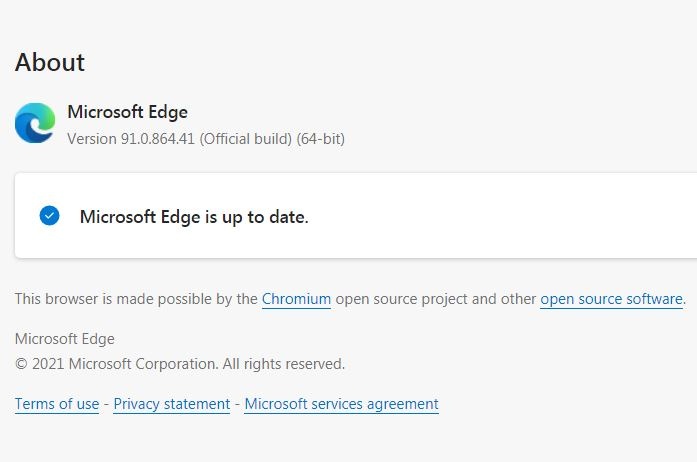Open the Chromium project link
The height and width of the screenshot is (462, 697).
click(296, 299)
